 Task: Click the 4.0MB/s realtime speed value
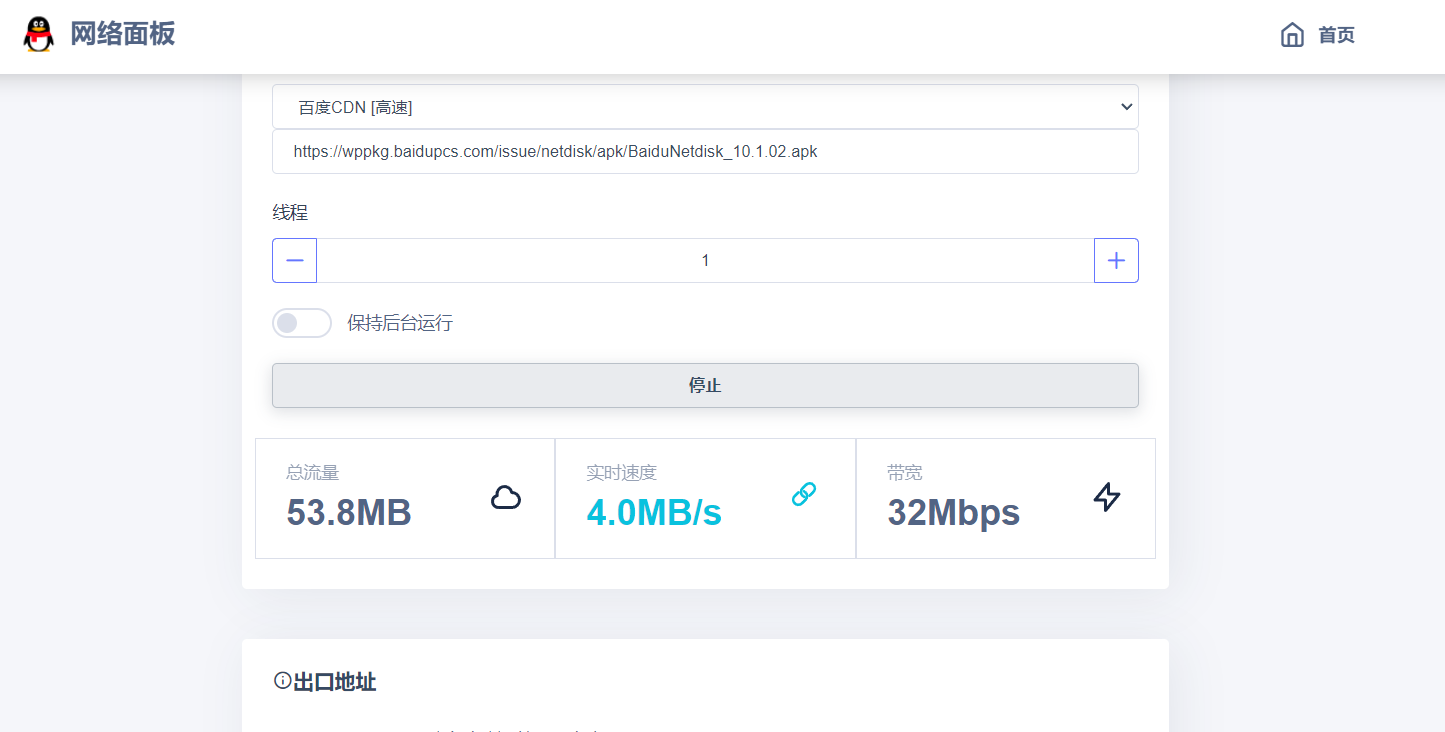pyautogui.click(x=654, y=513)
